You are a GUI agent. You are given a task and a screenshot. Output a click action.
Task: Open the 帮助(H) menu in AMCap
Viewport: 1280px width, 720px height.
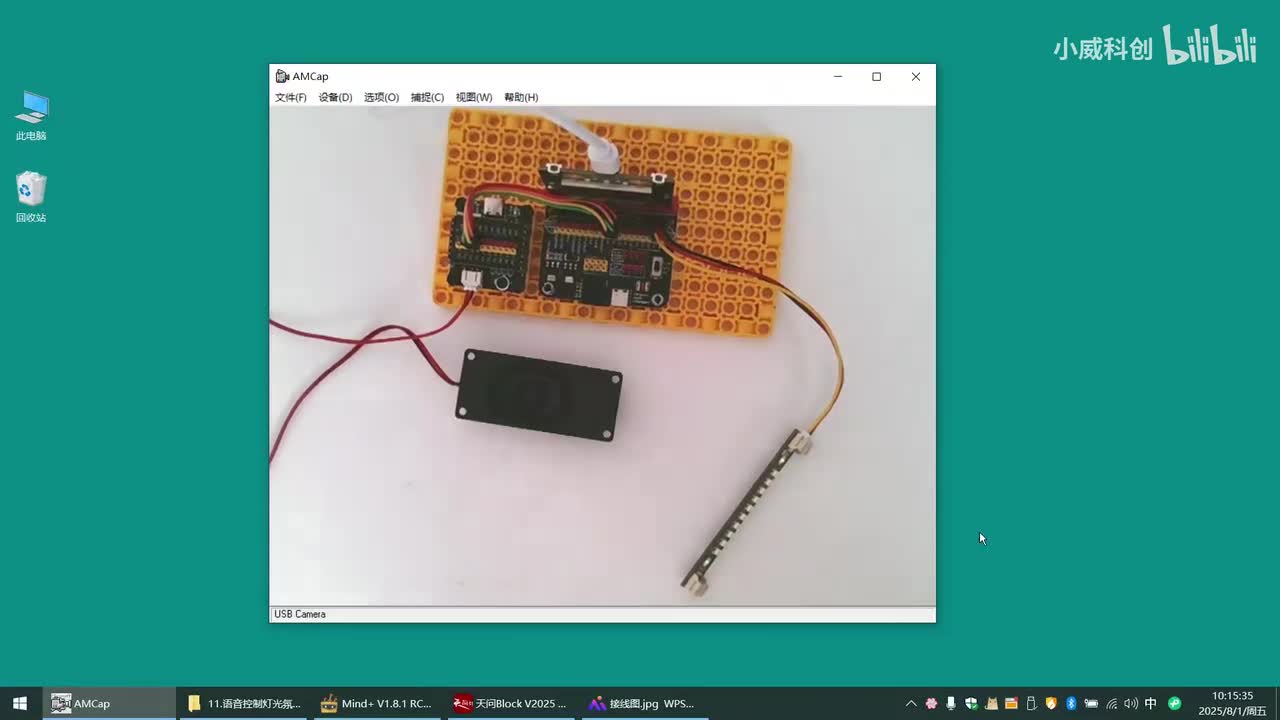pyautogui.click(x=521, y=97)
